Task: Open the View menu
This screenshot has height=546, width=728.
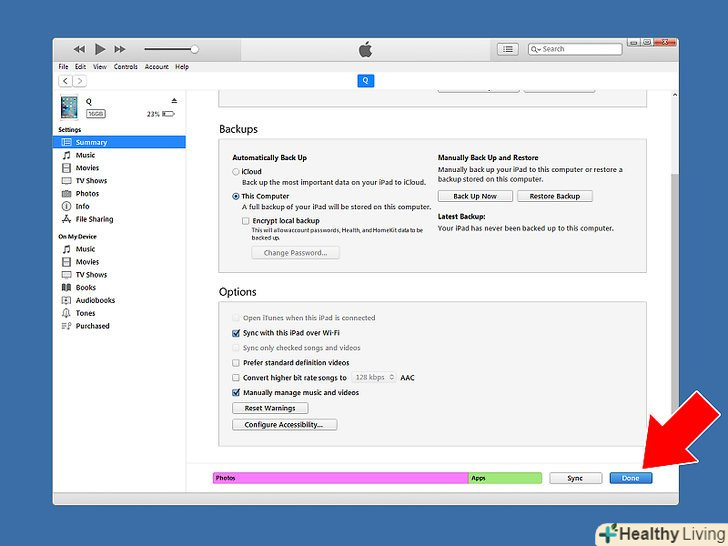Action: coord(99,67)
